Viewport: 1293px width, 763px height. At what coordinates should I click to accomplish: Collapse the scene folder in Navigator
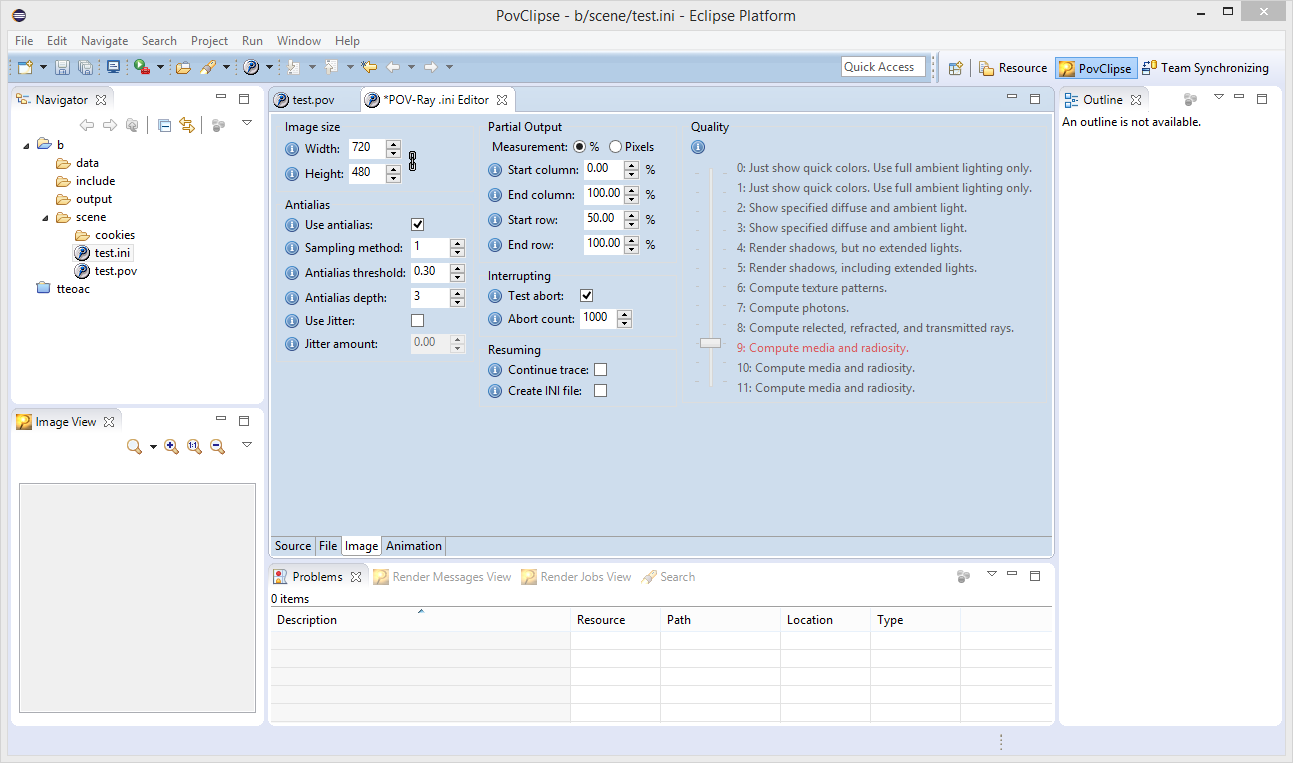click(x=45, y=217)
